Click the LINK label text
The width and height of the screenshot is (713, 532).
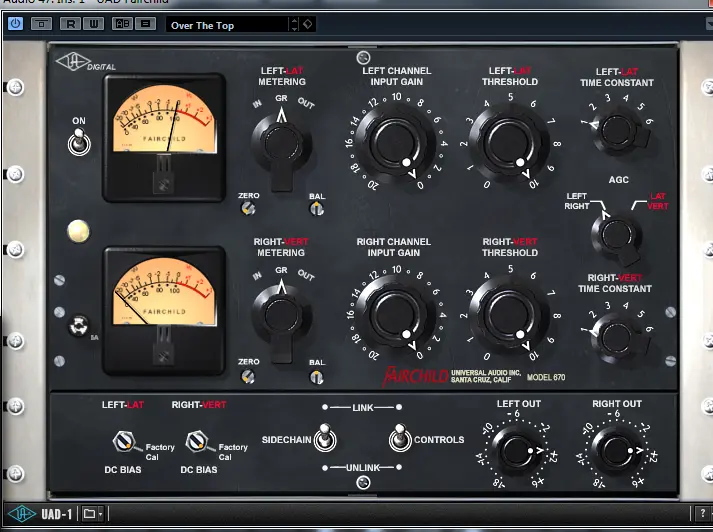tap(362, 408)
